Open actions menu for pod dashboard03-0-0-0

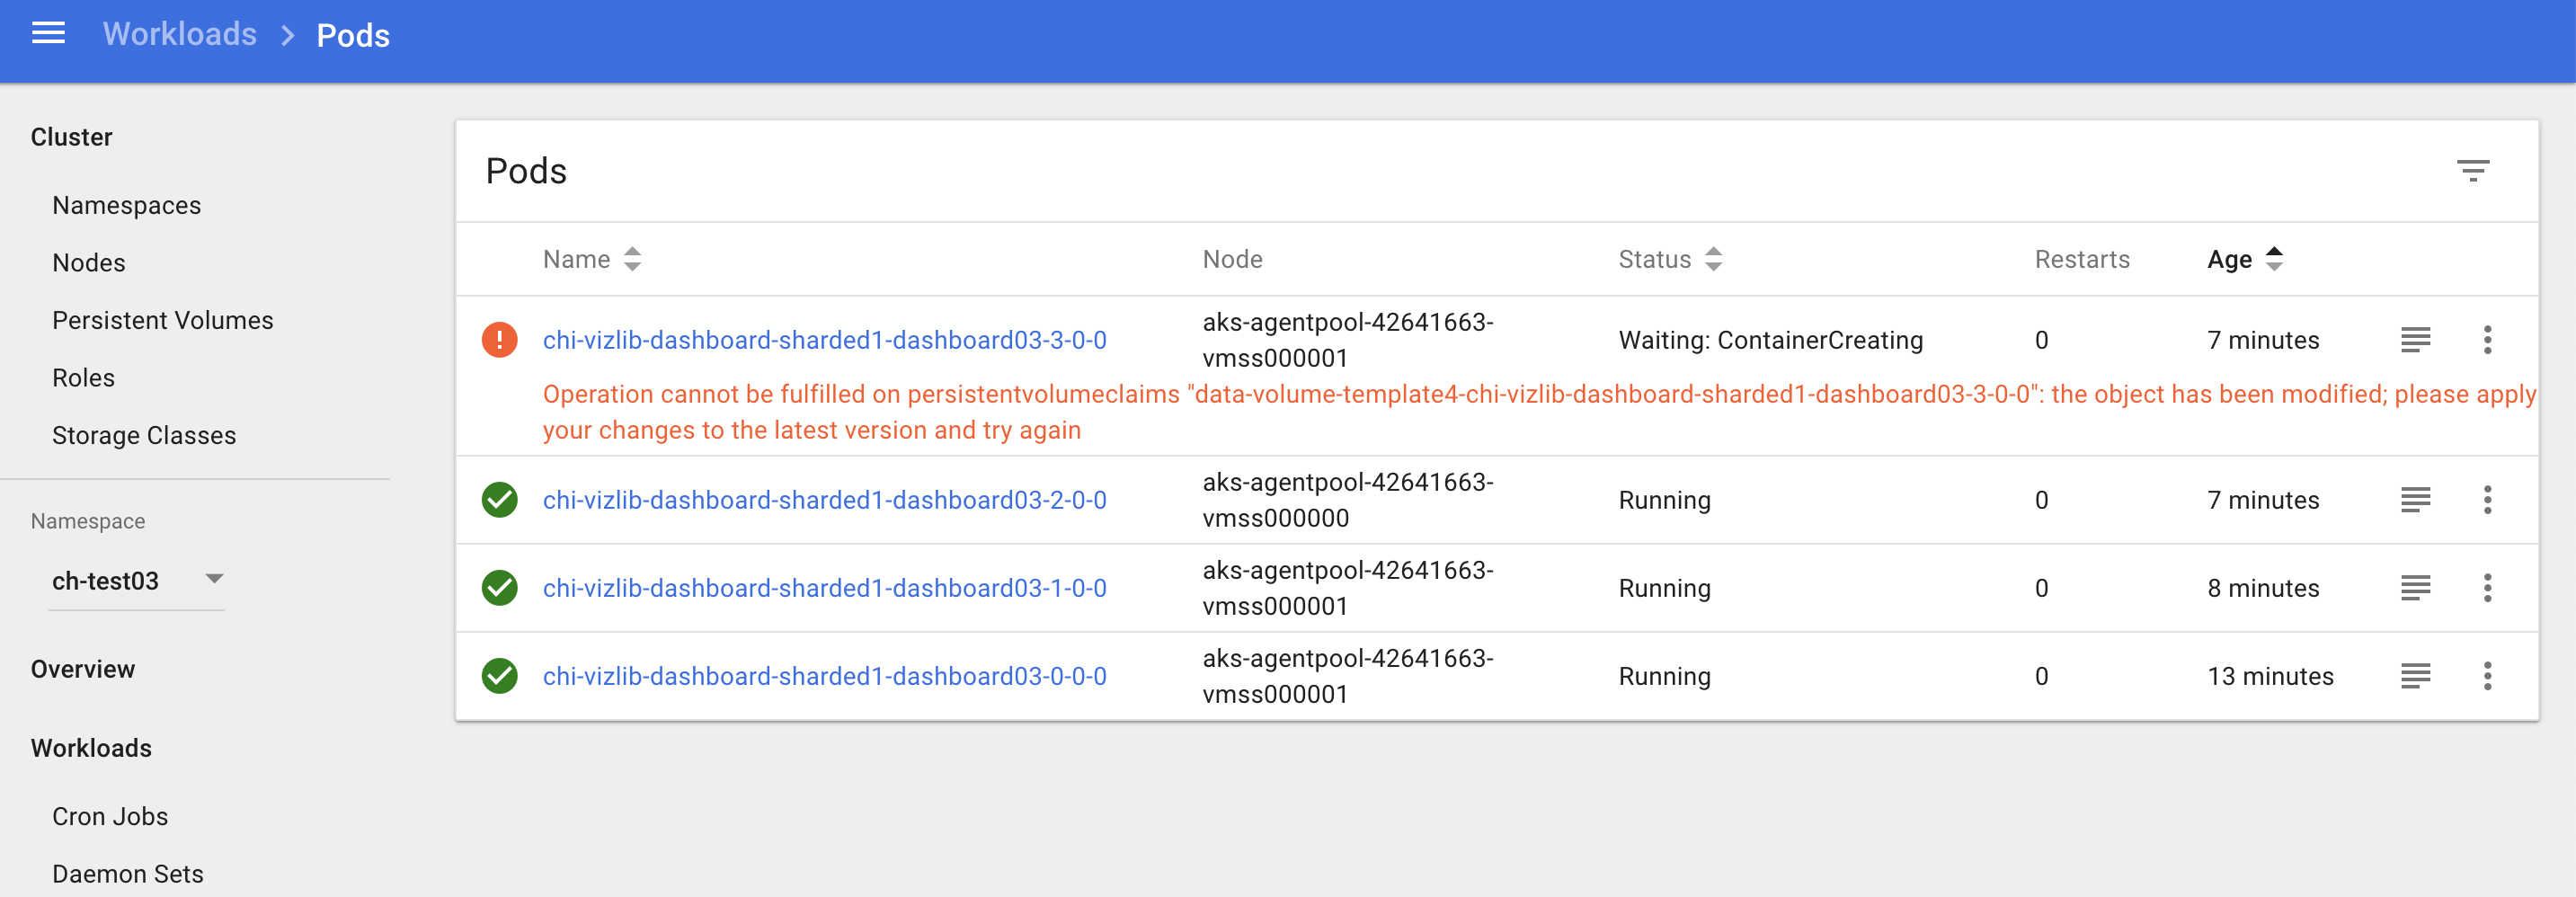tap(2488, 676)
